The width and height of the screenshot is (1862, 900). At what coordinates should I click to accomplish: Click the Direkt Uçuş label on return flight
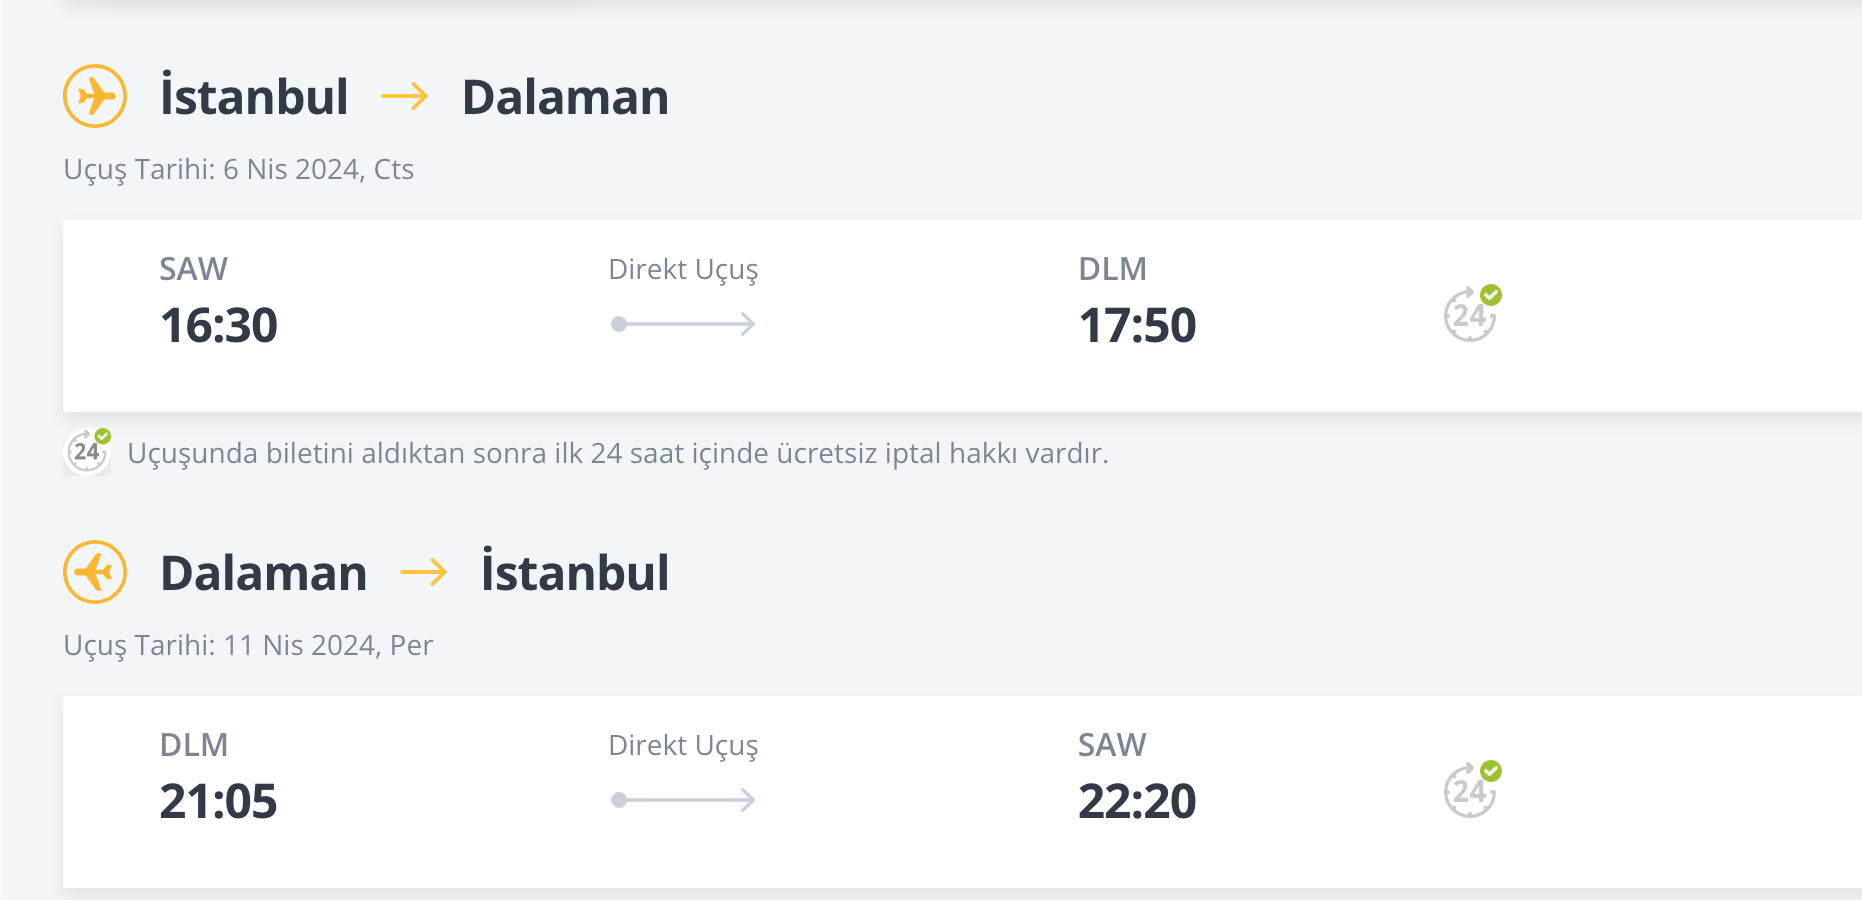point(683,746)
